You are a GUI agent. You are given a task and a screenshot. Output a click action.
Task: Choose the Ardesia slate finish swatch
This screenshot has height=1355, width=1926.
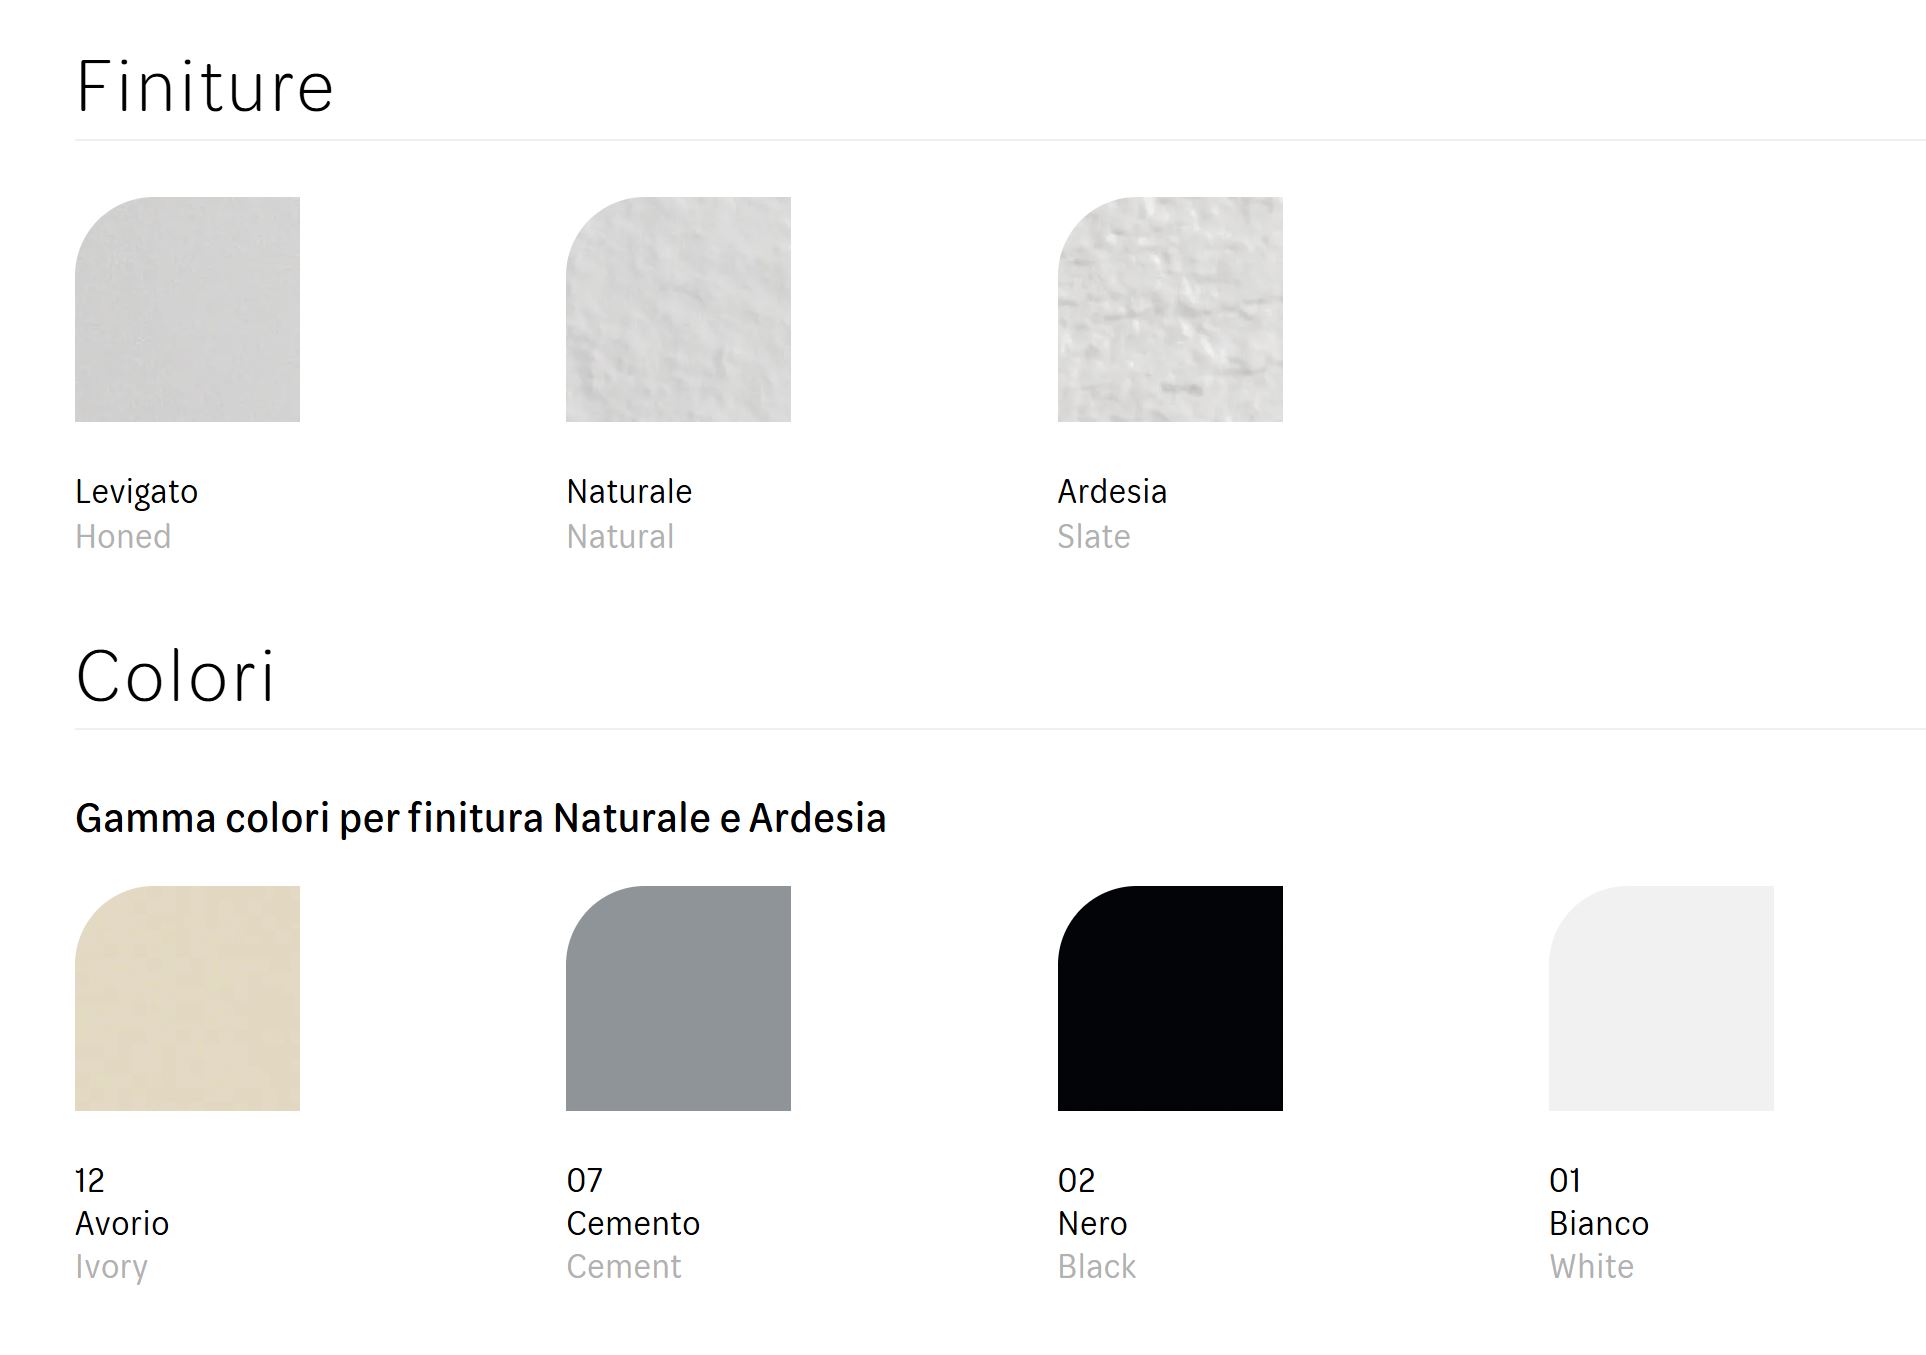pos(1170,309)
